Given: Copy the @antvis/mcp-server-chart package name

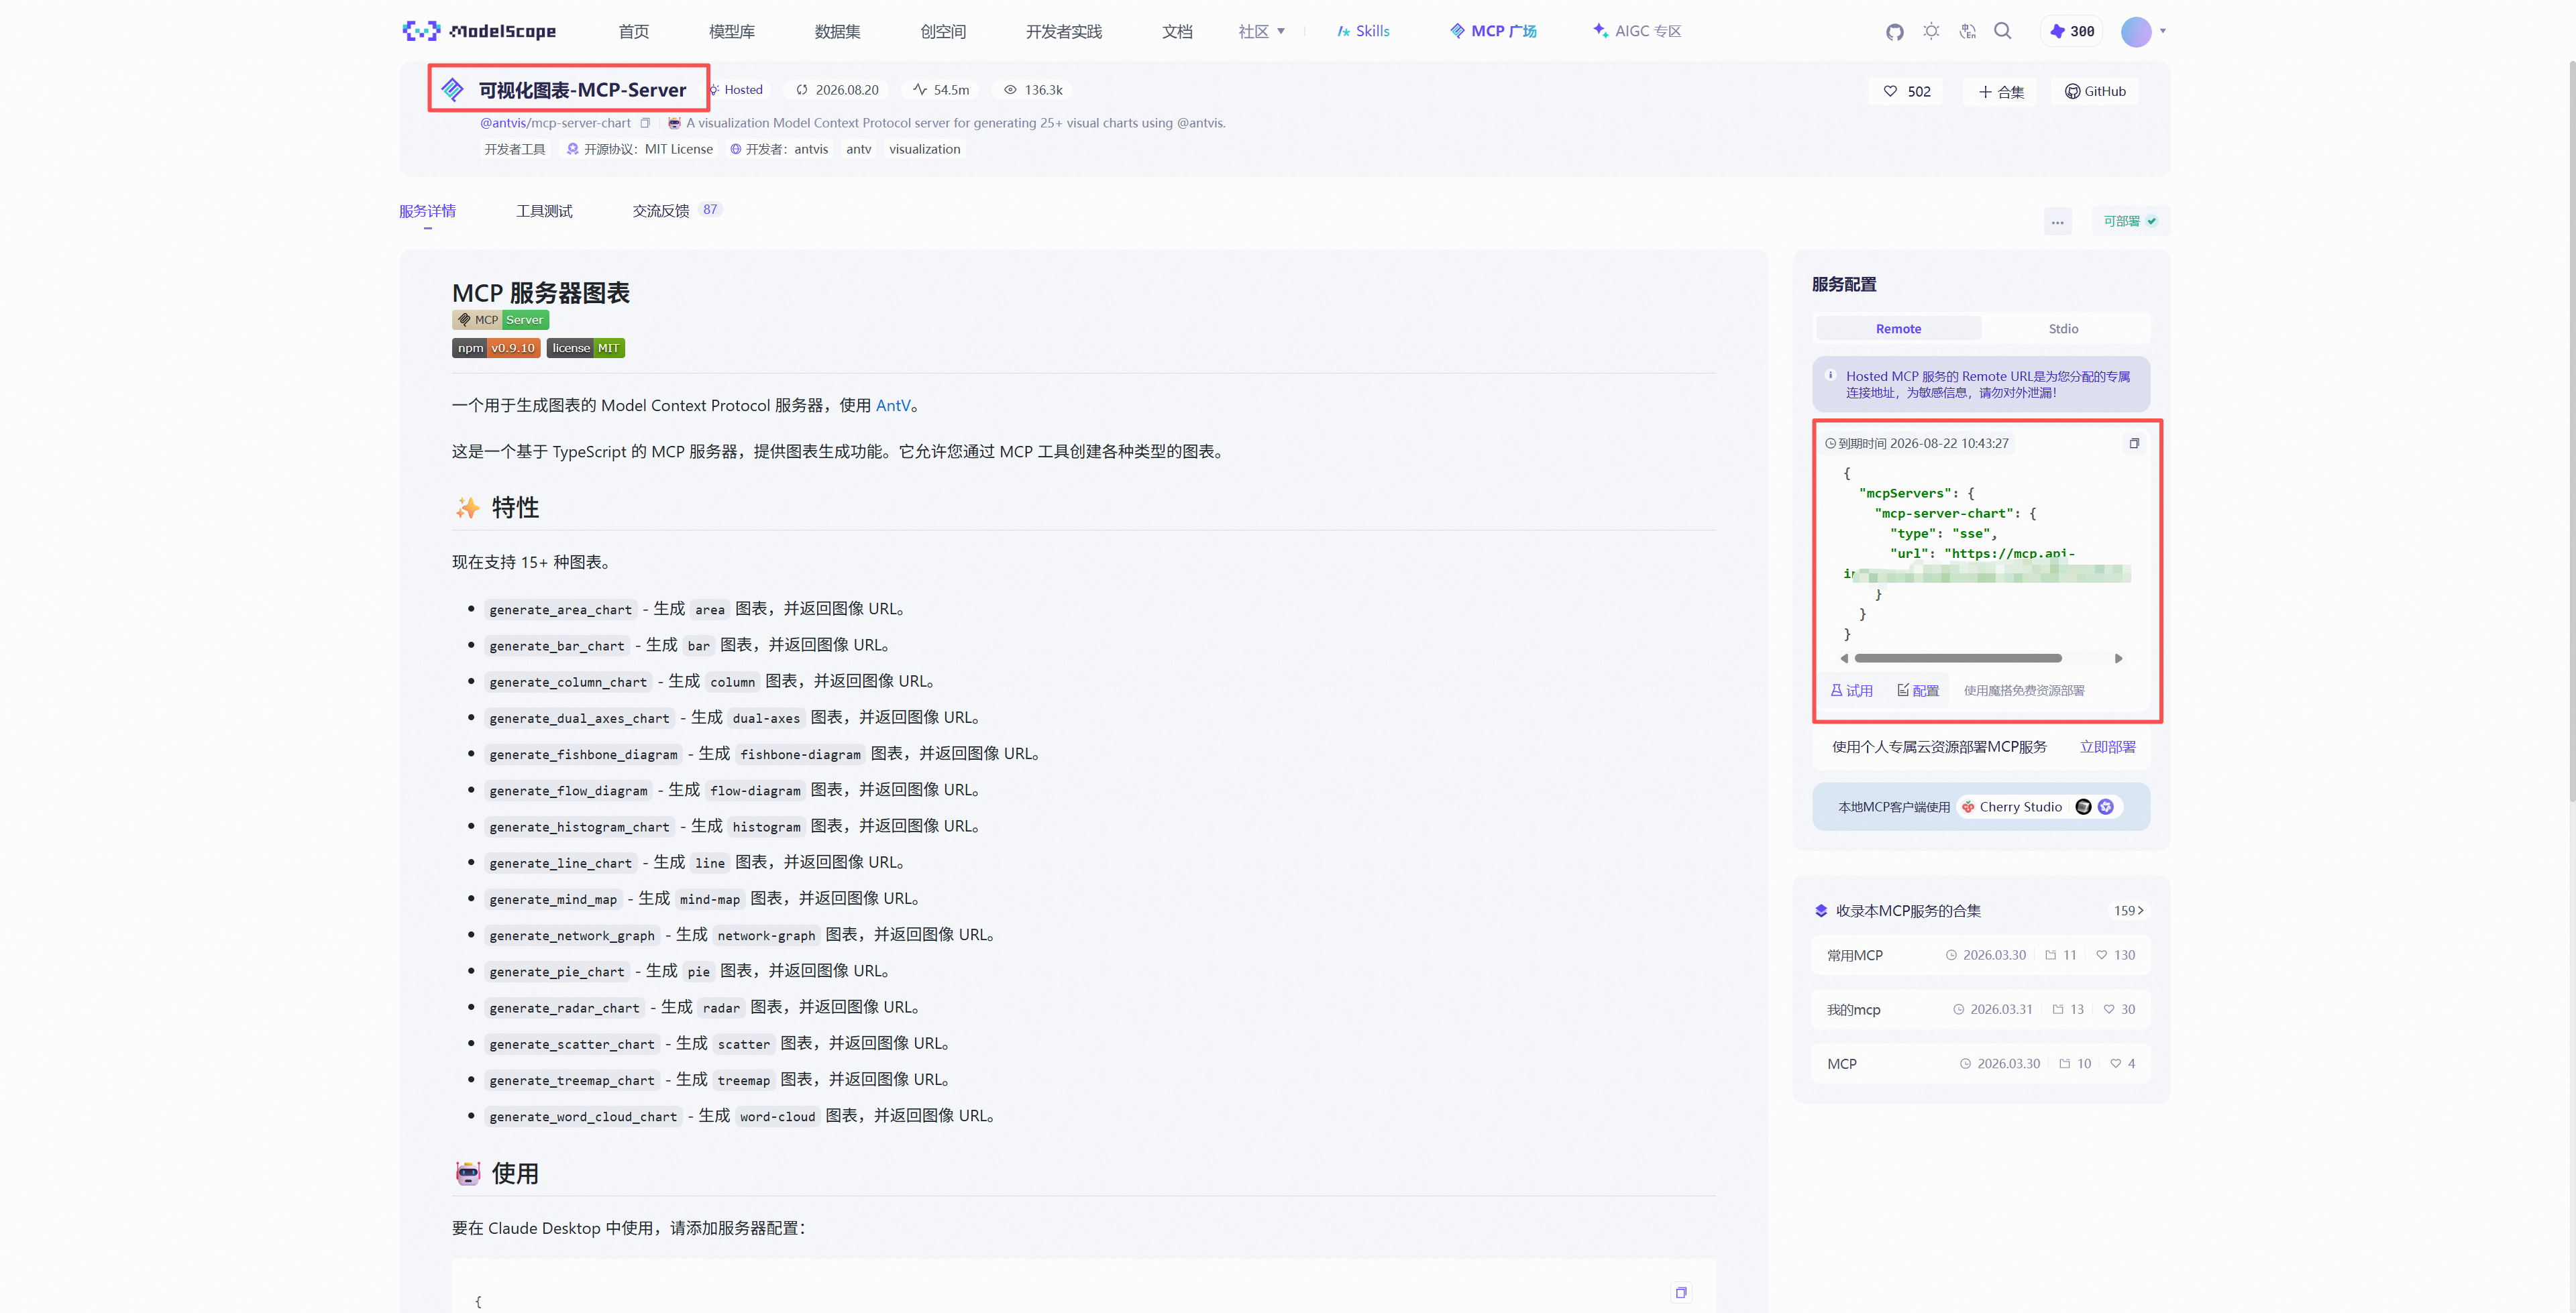Looking at the screenshot, I should 645,123.
